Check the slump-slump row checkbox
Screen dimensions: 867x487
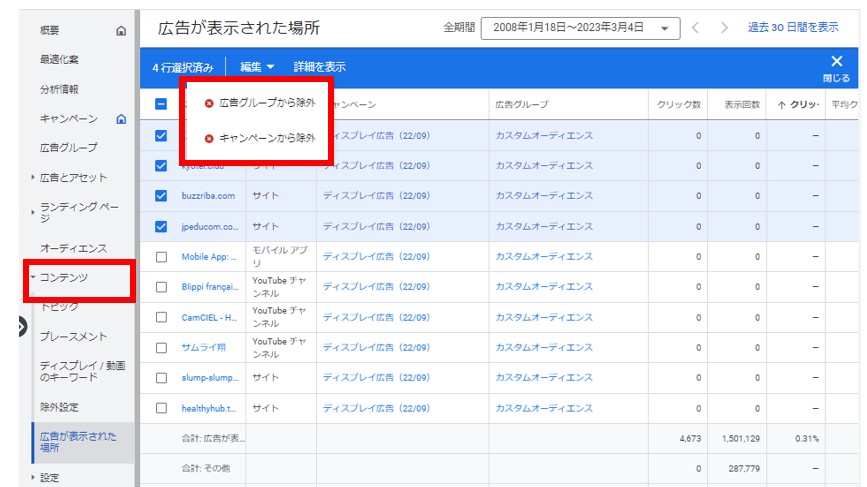161,378
